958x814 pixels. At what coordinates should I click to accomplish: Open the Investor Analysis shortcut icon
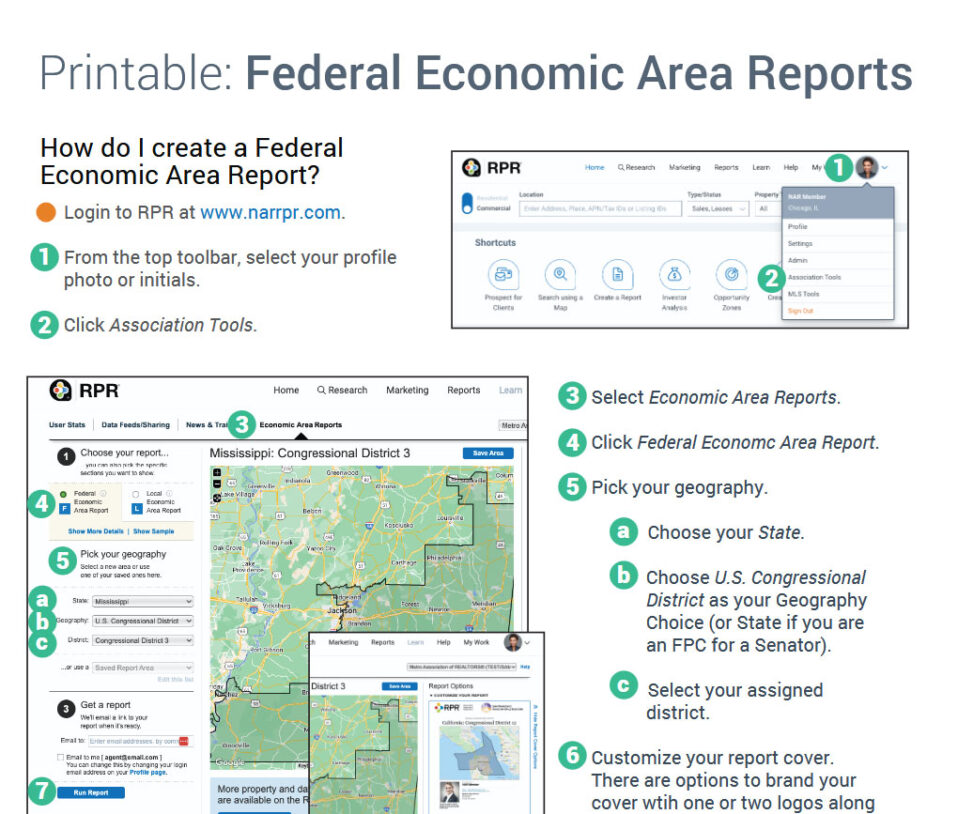(674, 274)
